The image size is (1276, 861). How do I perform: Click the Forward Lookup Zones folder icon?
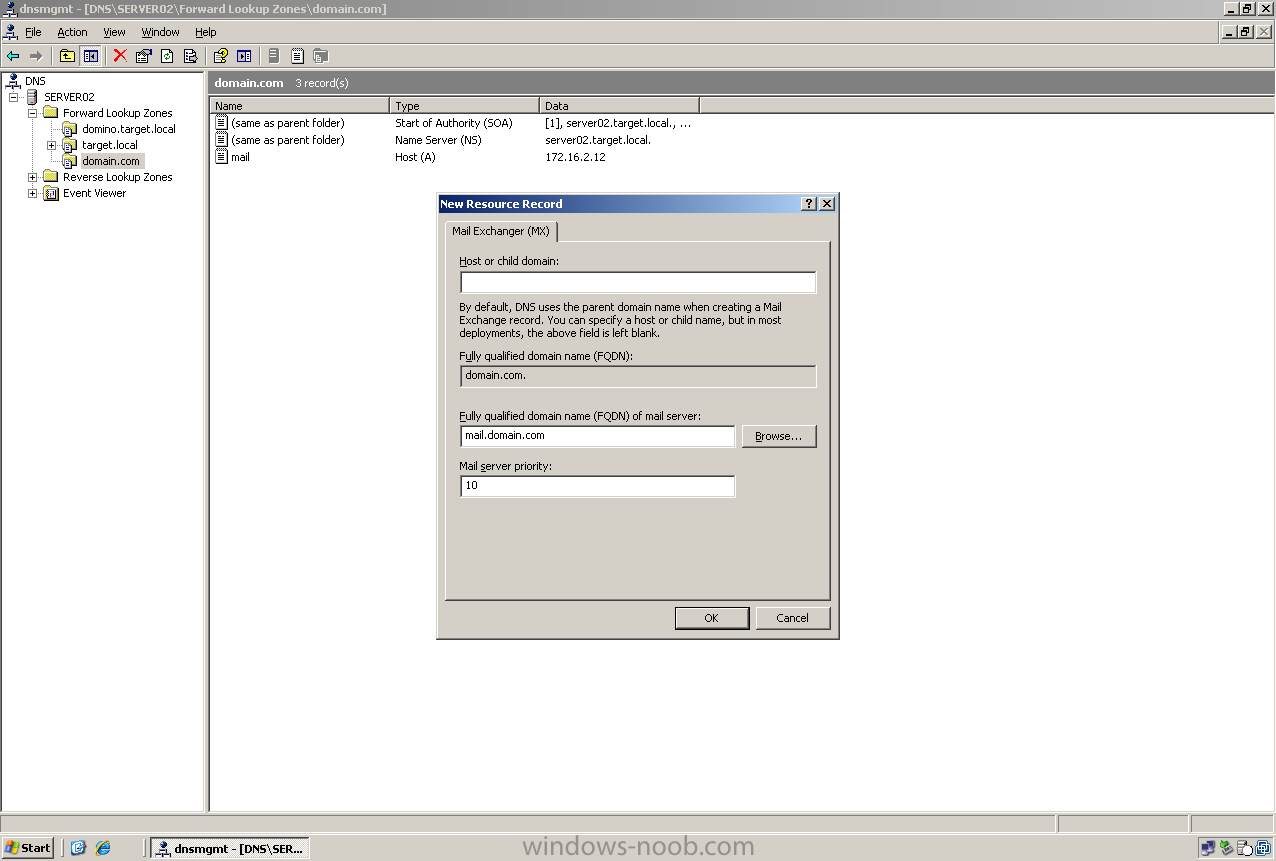[x=51, y=113]
